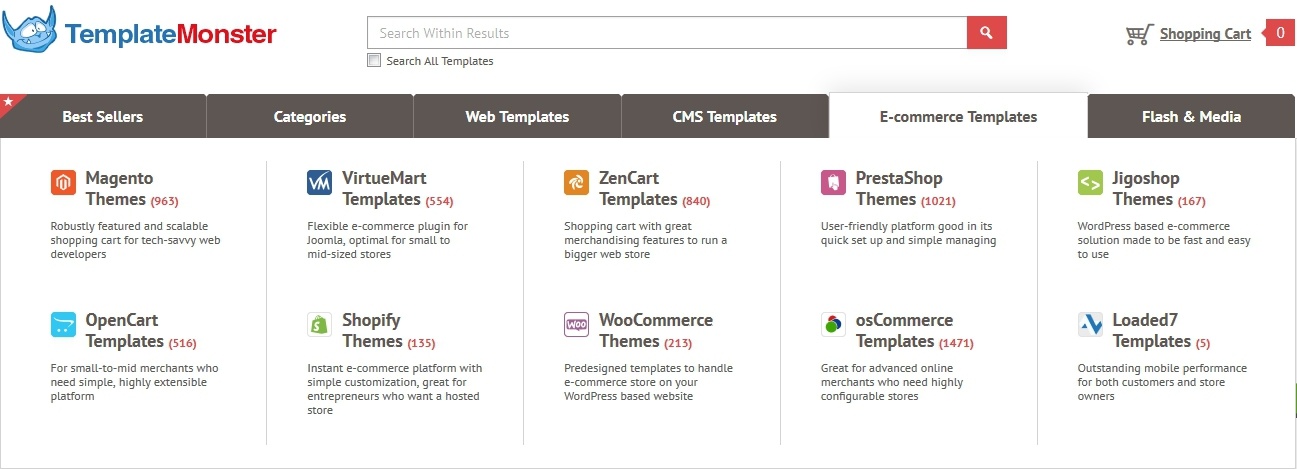This screenshot has width=1297, height=469.
Task: Open the Categories tab
Action: coord(310,117)
